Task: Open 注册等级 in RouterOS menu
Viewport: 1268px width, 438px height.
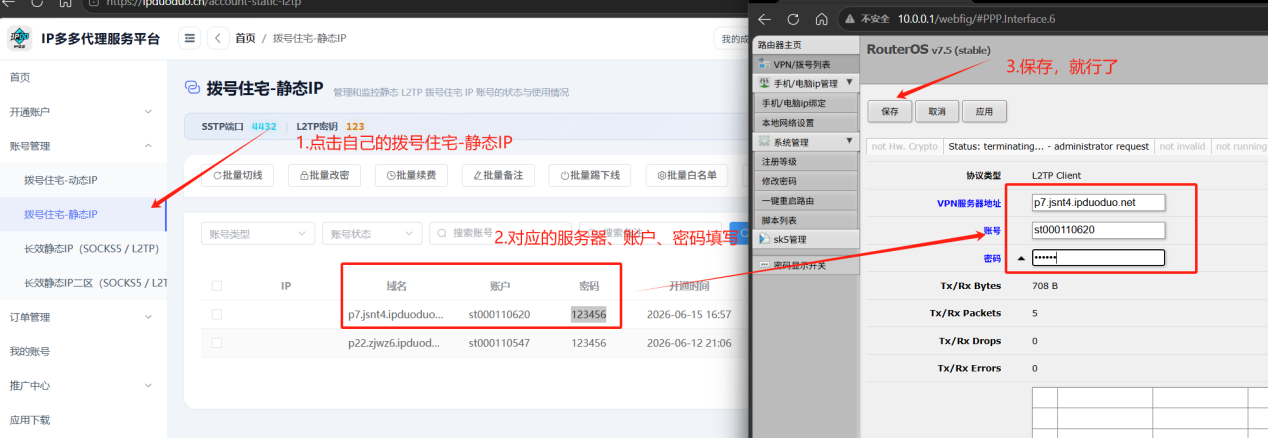Action: point(806,161)
